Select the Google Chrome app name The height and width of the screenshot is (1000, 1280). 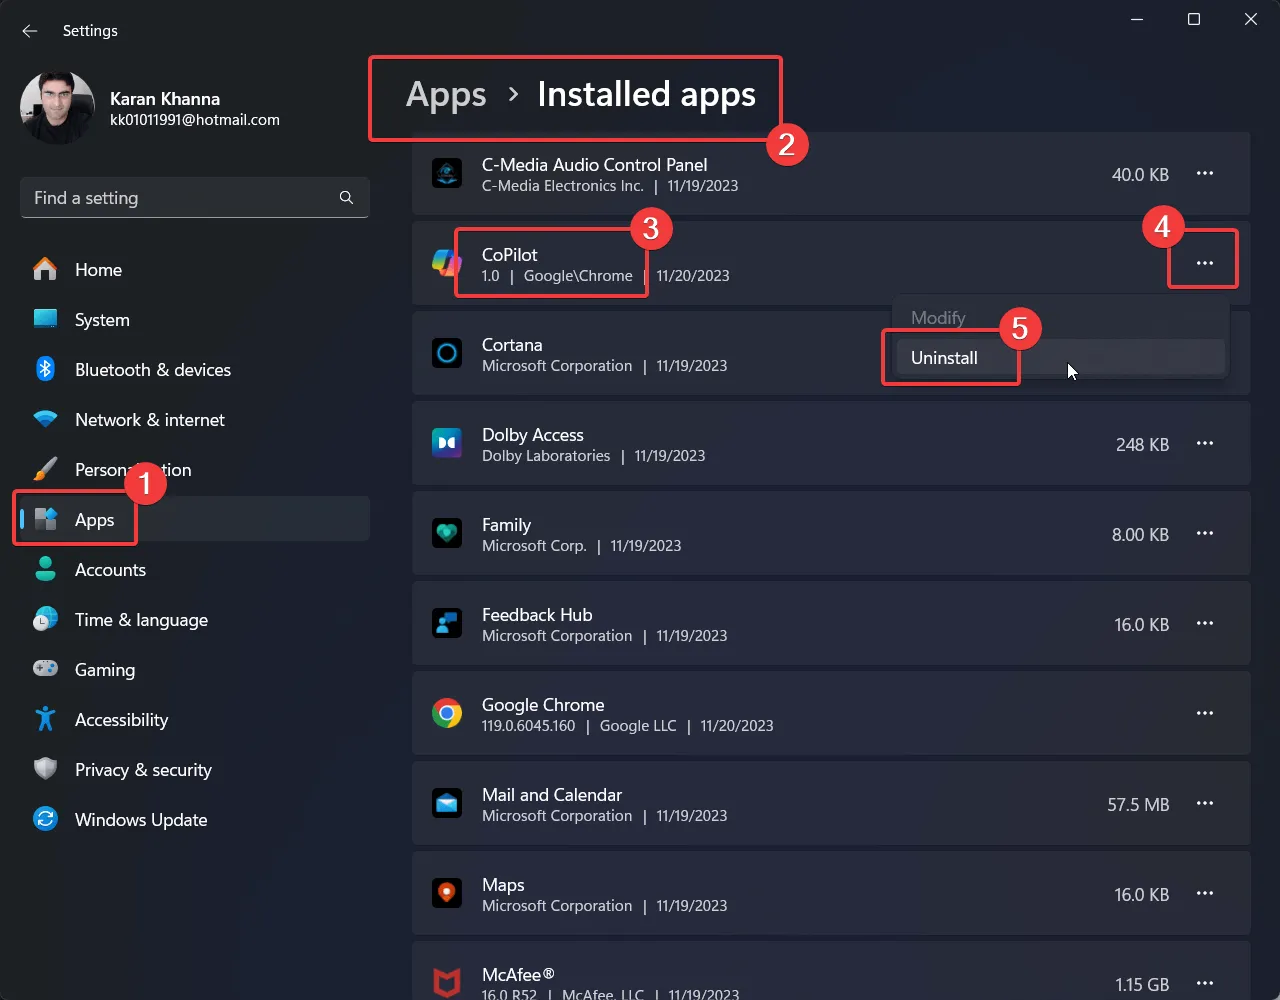click(543, 705)
